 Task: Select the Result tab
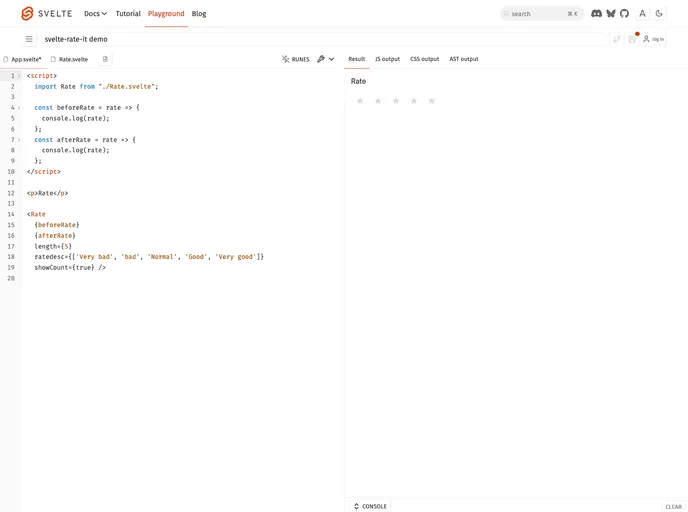pyautogui.click(x=357, y=59)
